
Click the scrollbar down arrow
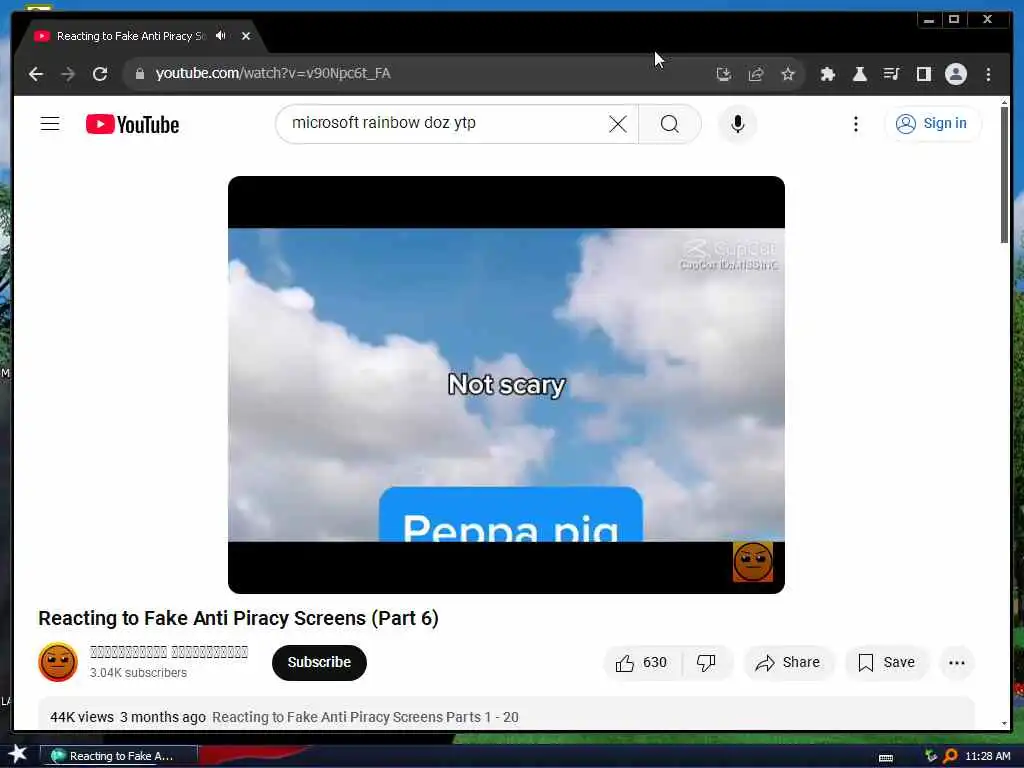(1004, 724)
